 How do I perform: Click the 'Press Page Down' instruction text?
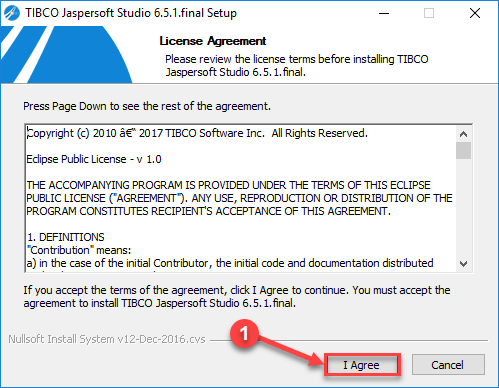click(147, 106)
